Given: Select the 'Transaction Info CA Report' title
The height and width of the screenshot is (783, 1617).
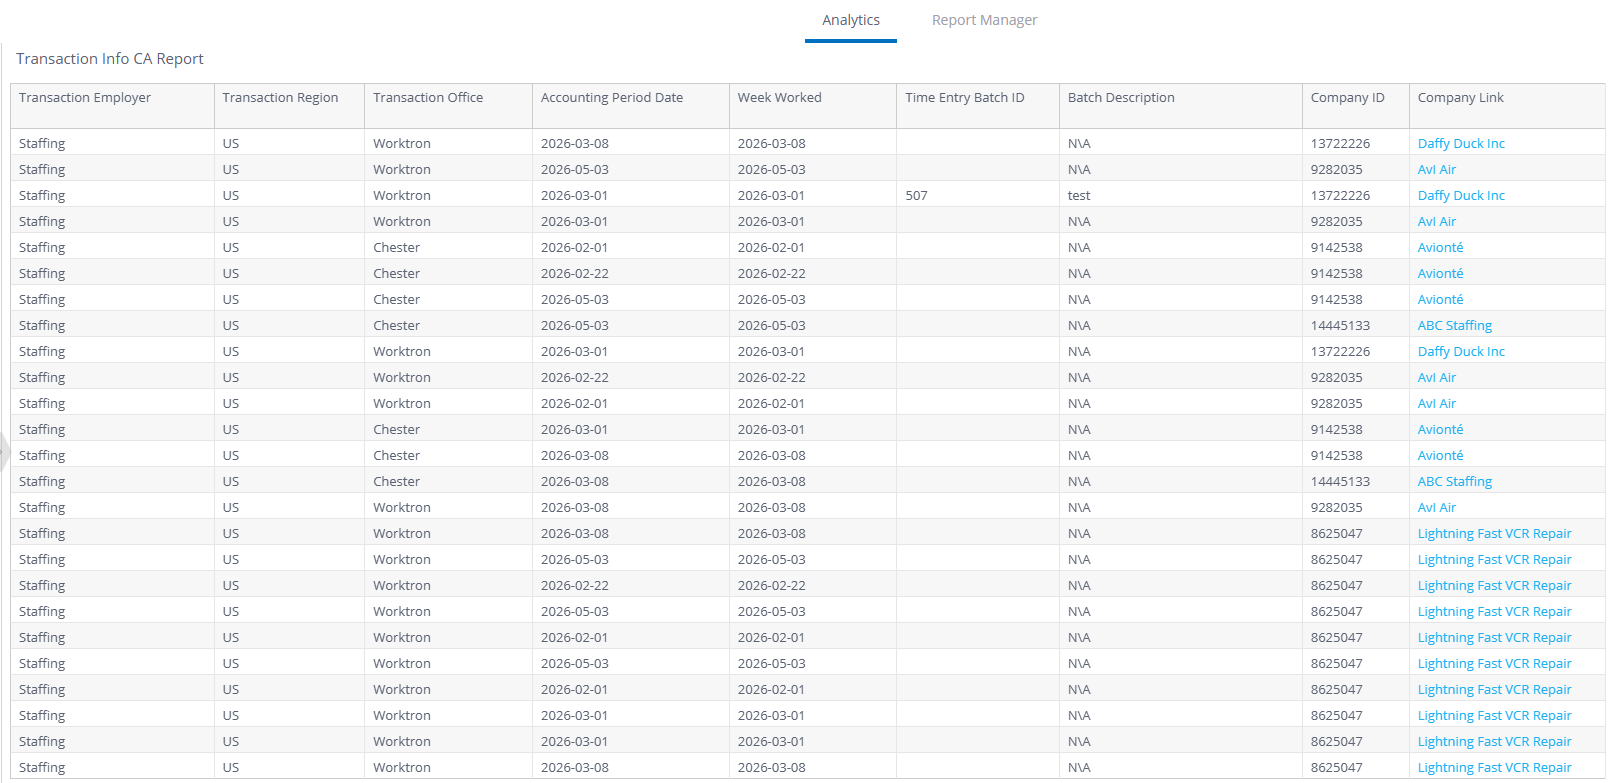Looking at the screenshot, I should tap(110, 59).
